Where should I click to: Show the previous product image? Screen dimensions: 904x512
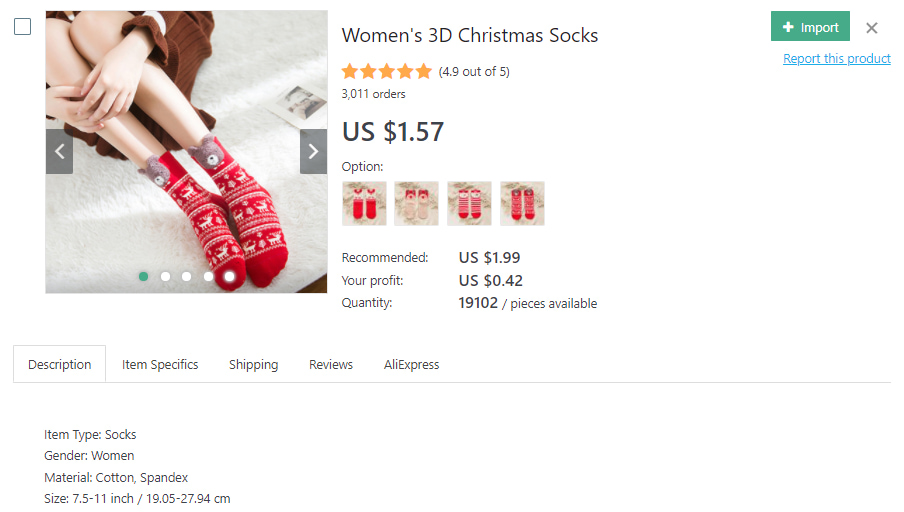[59, 151]
